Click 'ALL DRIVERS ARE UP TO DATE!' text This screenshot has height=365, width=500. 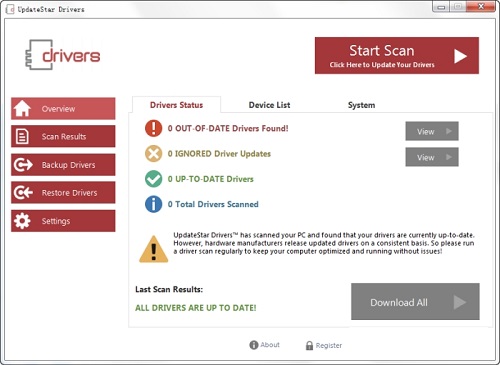click(x=196, y=308)
